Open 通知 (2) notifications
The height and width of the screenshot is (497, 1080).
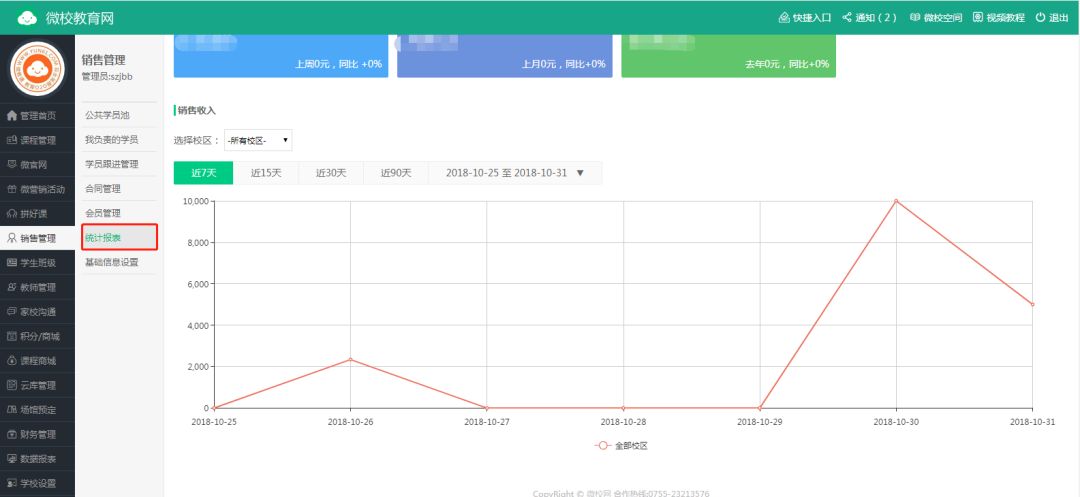coord(869,18)
